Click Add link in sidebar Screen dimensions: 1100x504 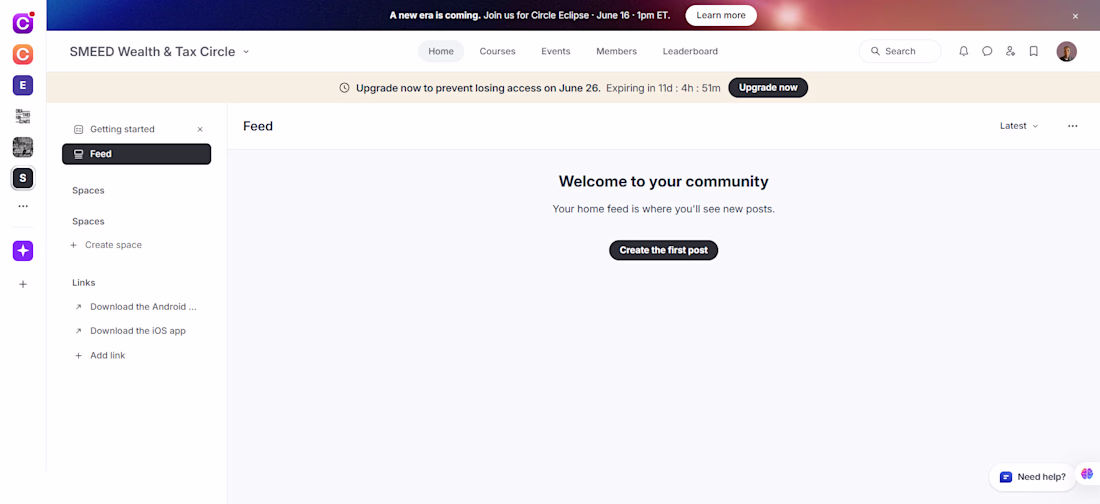point(100,355)
